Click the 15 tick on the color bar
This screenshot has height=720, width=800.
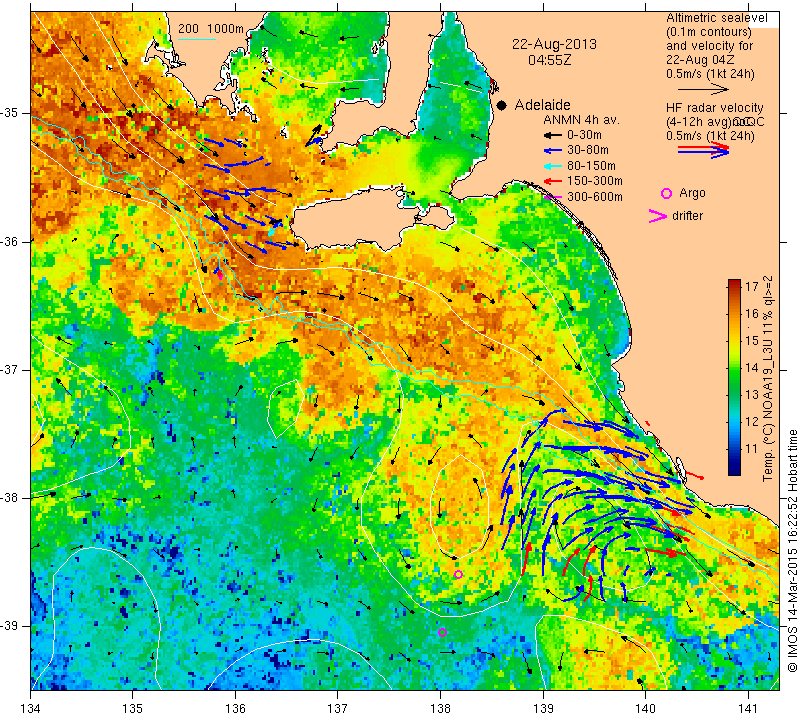click(751, 340)
